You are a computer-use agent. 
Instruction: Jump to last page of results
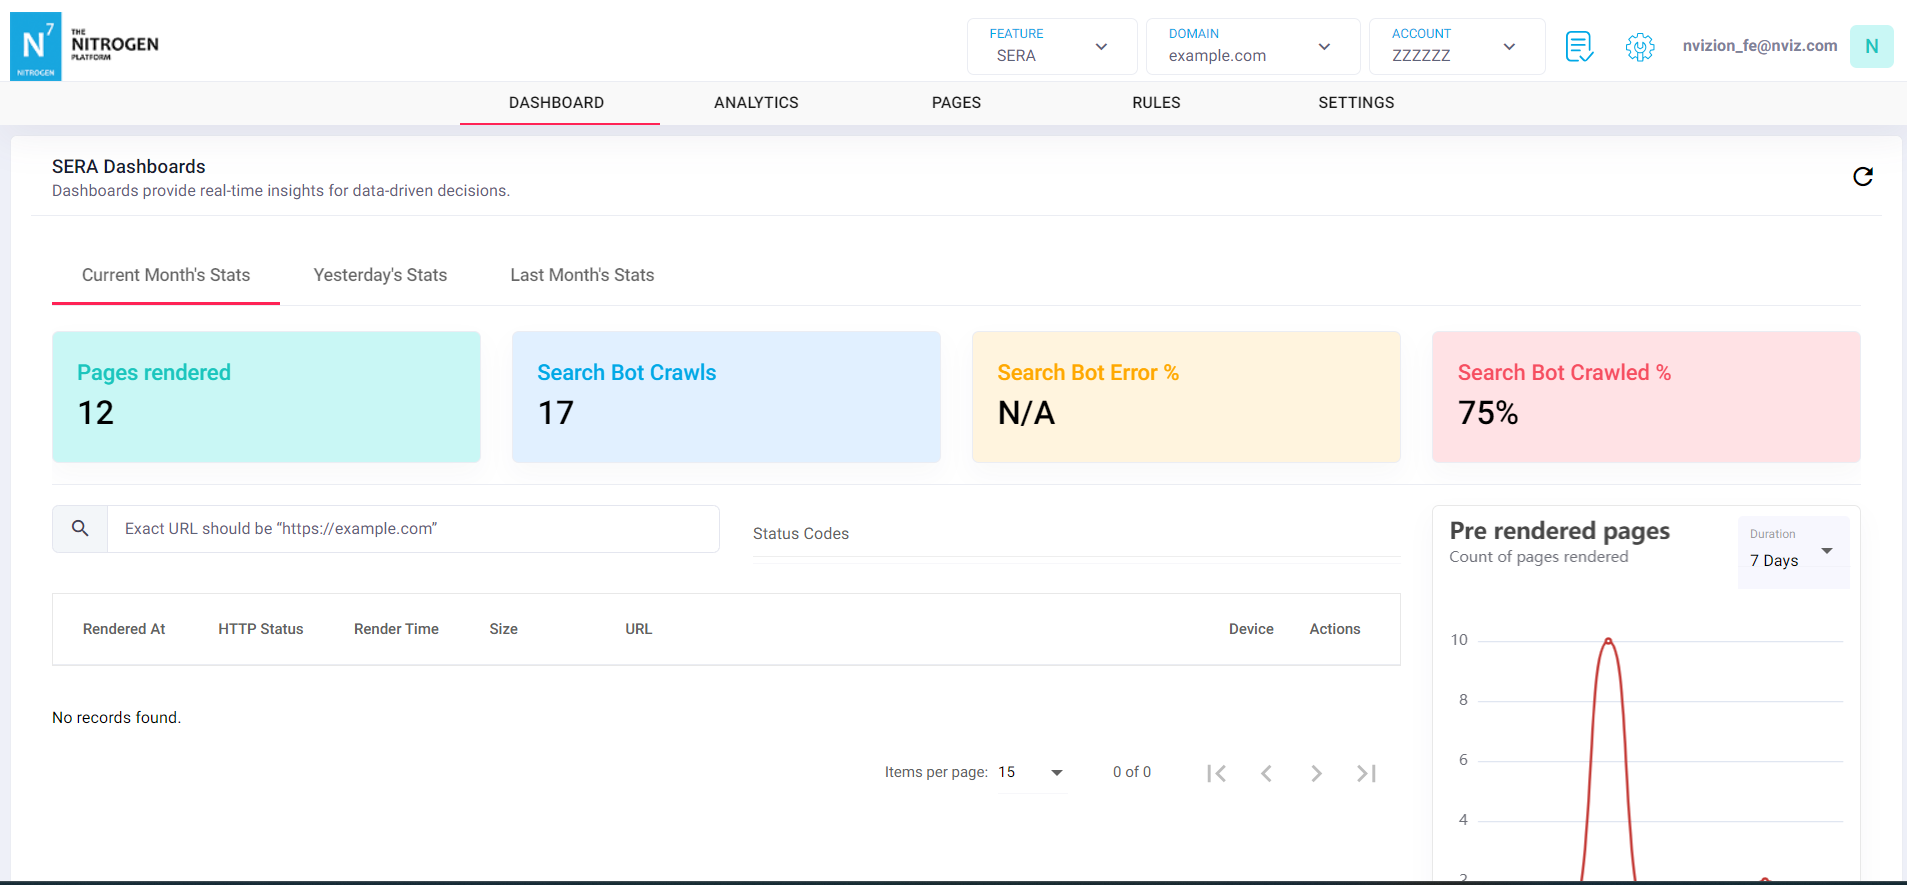click(1366, 773)
